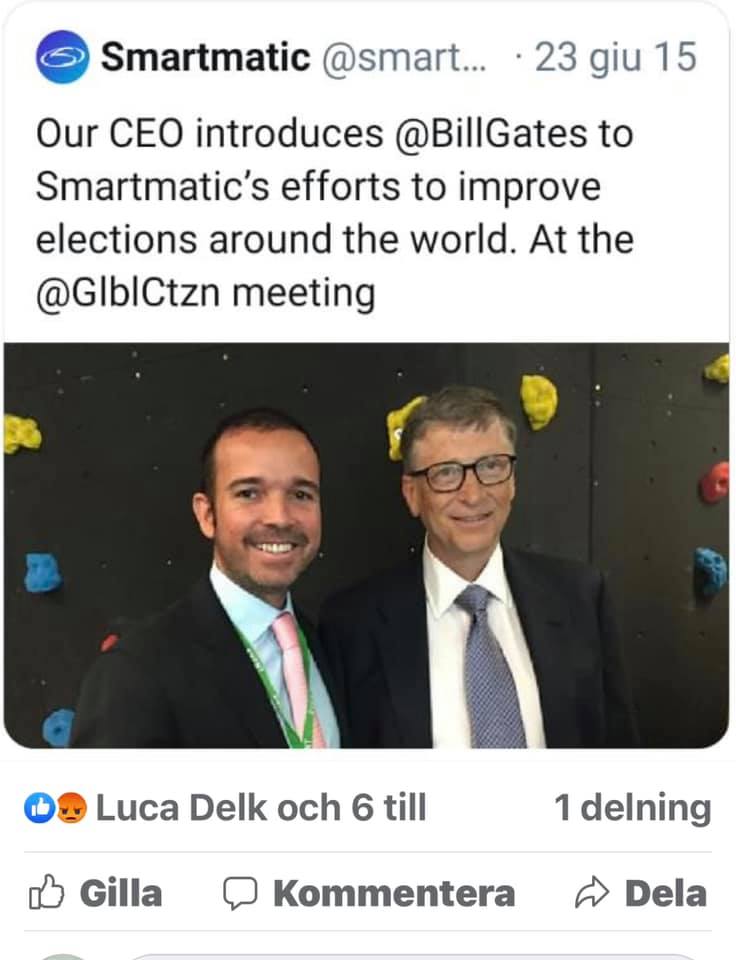Click the partially visible commenter avatar at bottom
Screen dimensions: 736x960
tap(60, 954)
